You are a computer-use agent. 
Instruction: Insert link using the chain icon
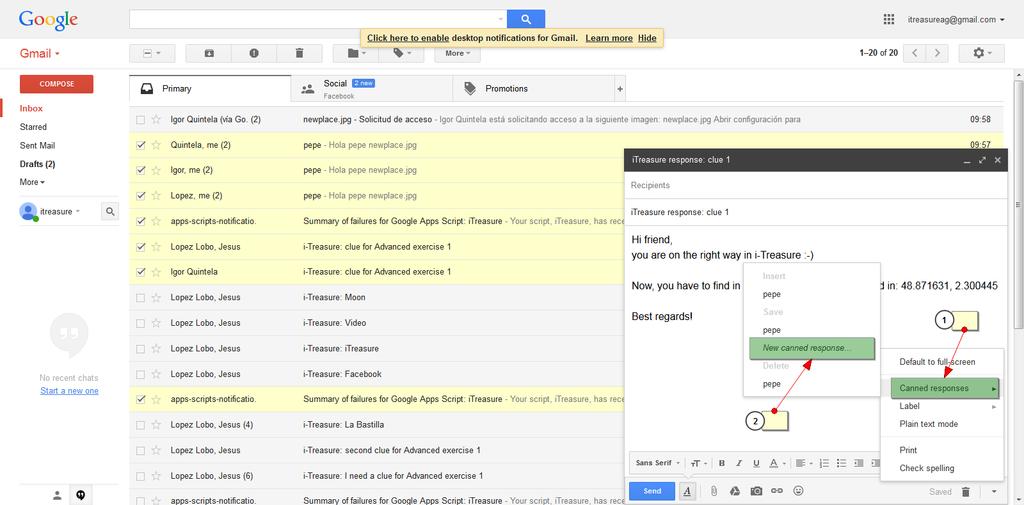(x=776, y=491)
